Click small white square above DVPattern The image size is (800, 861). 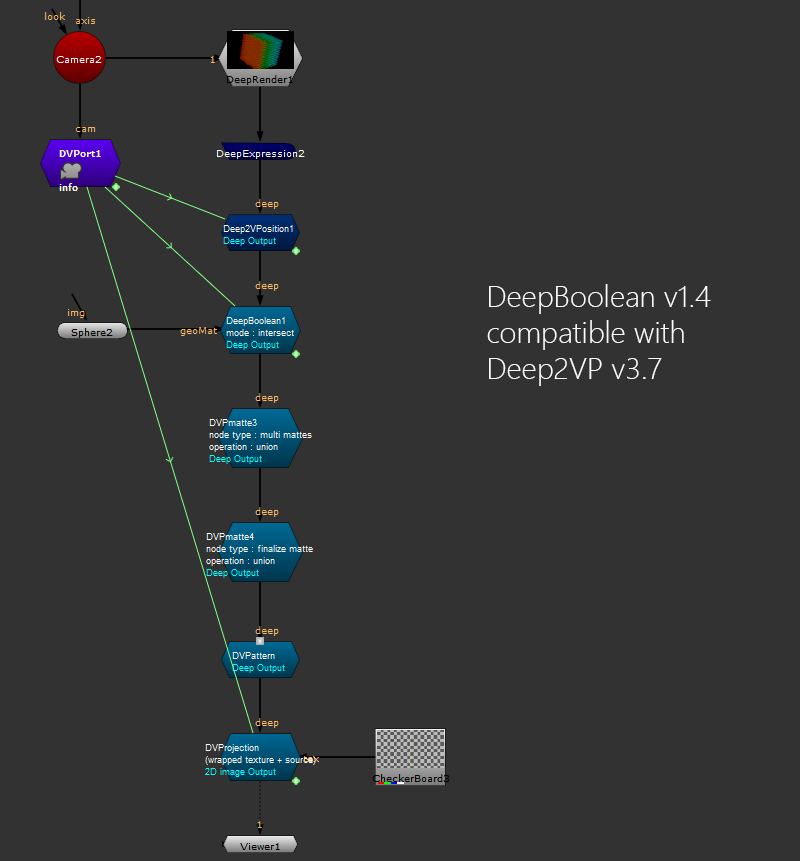point(260,641)
